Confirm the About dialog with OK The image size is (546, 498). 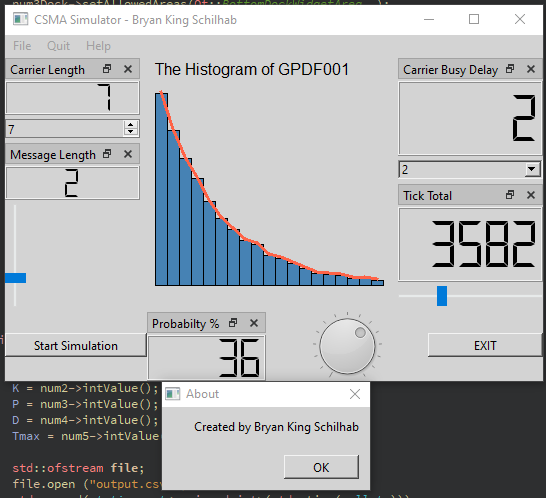click(321, 467)
